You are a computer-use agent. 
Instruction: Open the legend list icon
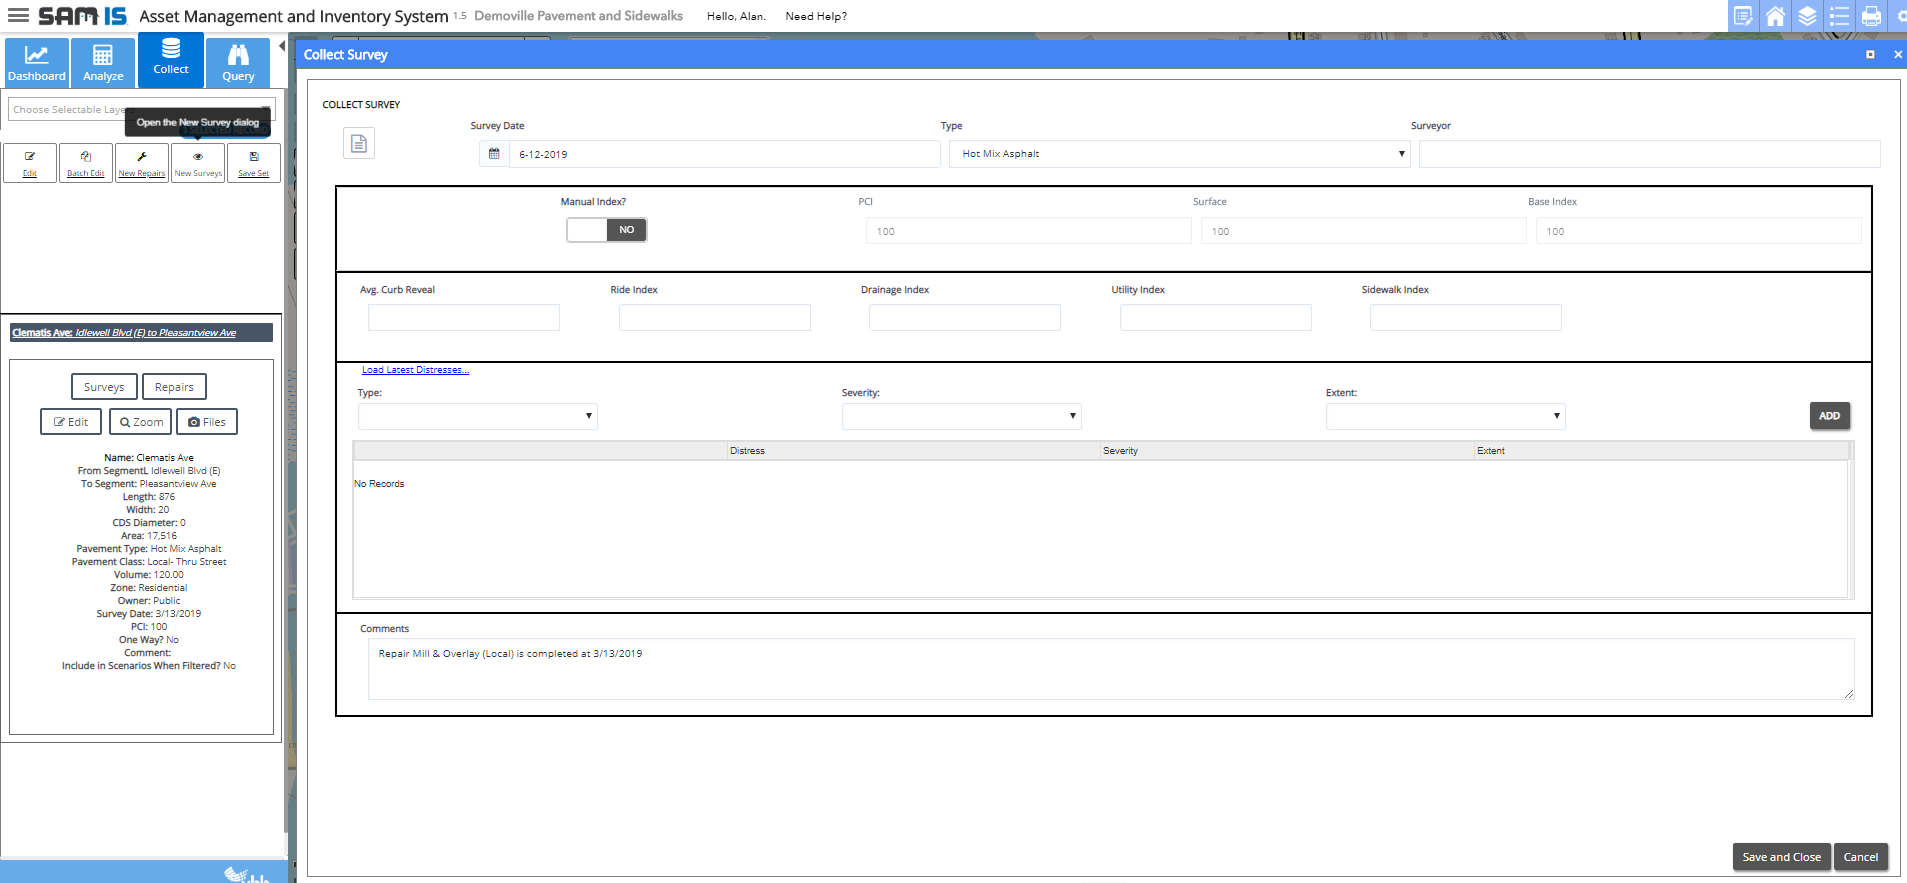pyautogui.click(x=1839, y=16)
